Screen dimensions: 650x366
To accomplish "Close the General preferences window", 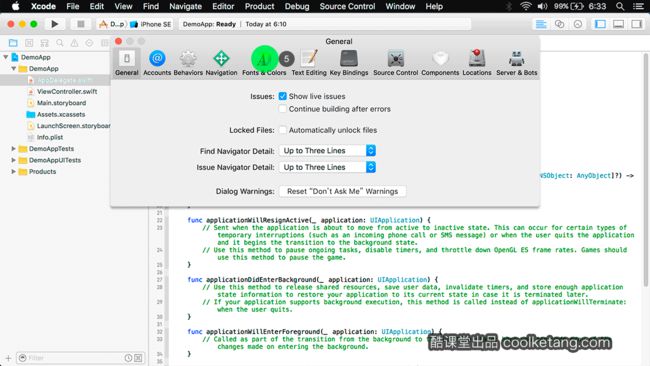I will 119,41.
